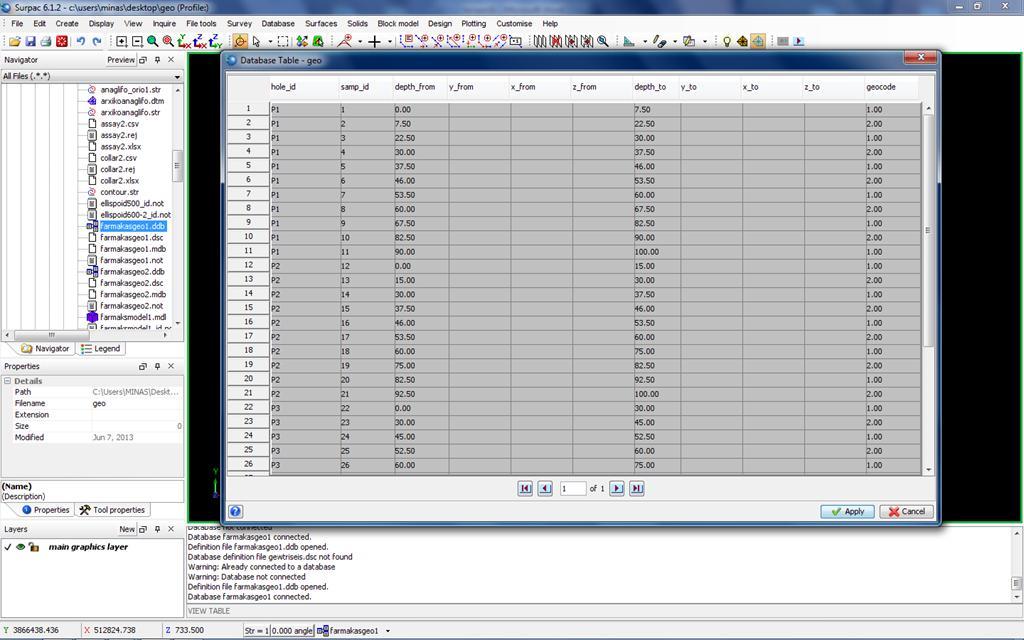The height and width of the screenshot is (640, 1024).
Task: Open the Block model menu
Action: pyautogui.click(x=398, y=24)
